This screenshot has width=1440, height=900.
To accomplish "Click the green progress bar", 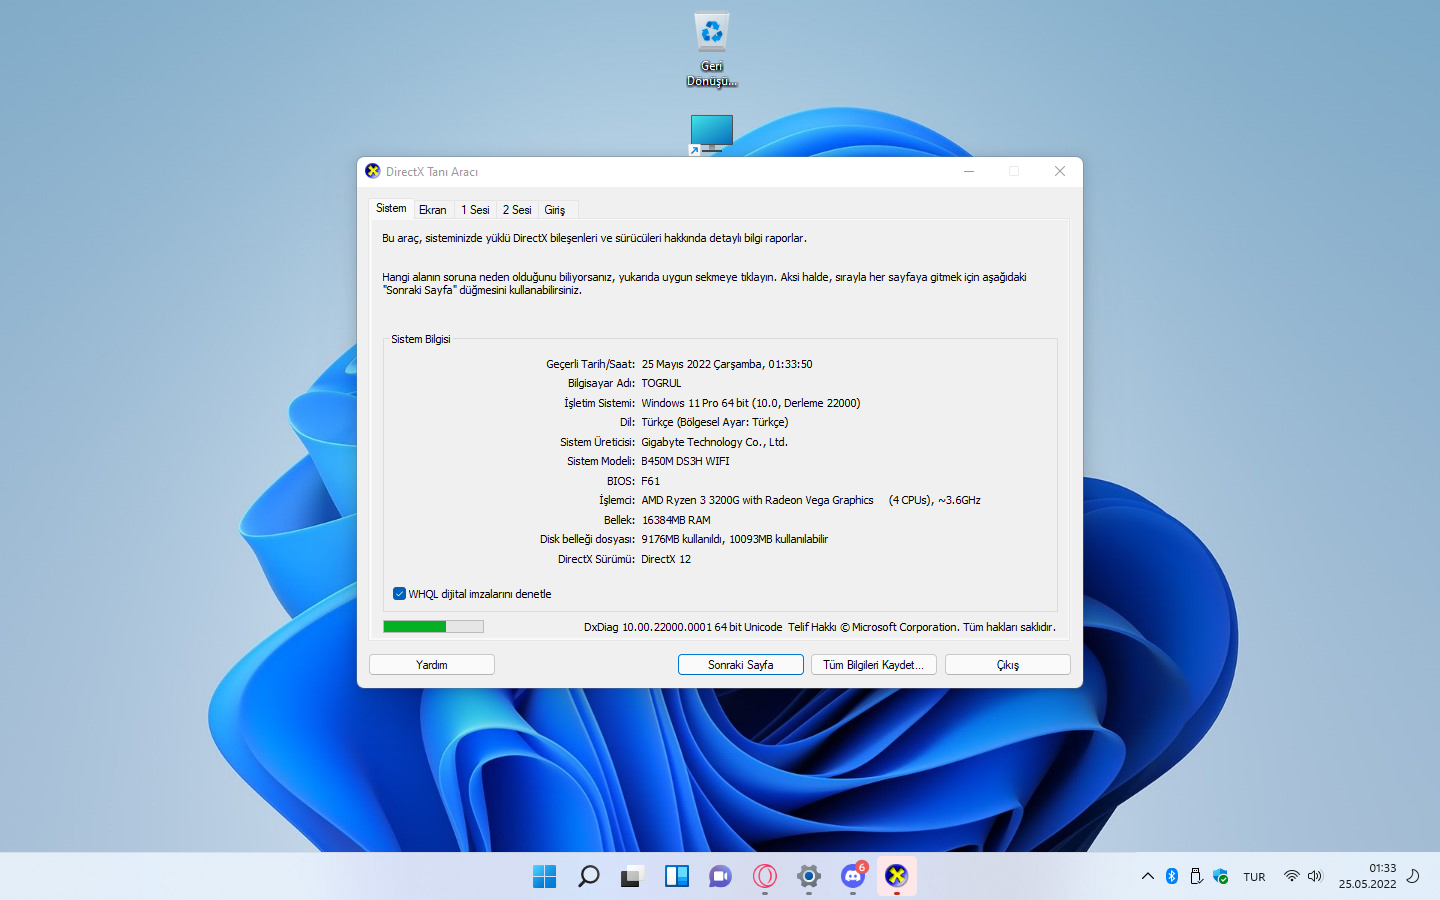I will 433,627.
